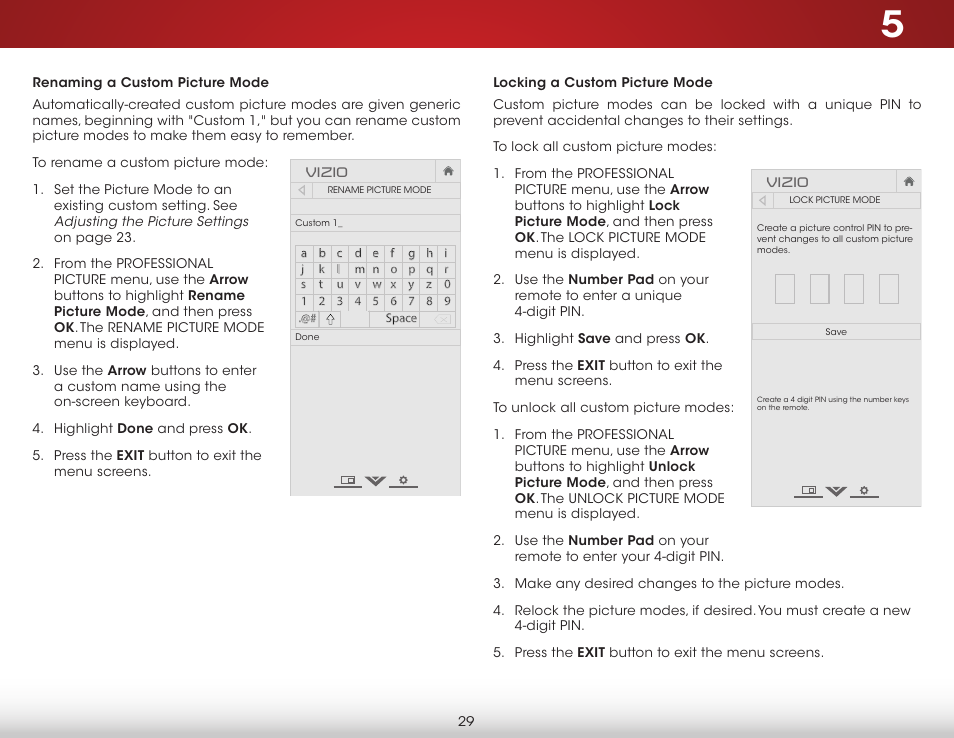Collapse LOCK PICTURE MODE via the back arrow
This screenshot has height=738, width=954.
click(x=760, y=200)
